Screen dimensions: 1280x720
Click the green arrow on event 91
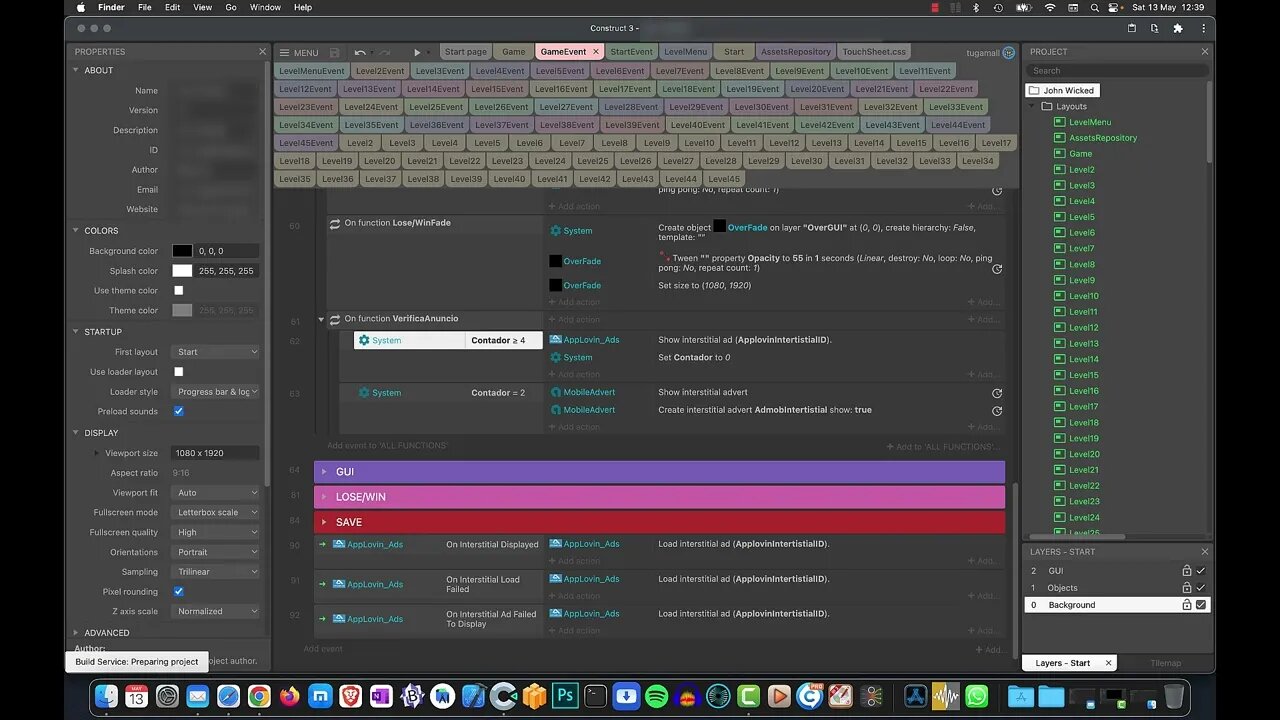click(322, 584)
